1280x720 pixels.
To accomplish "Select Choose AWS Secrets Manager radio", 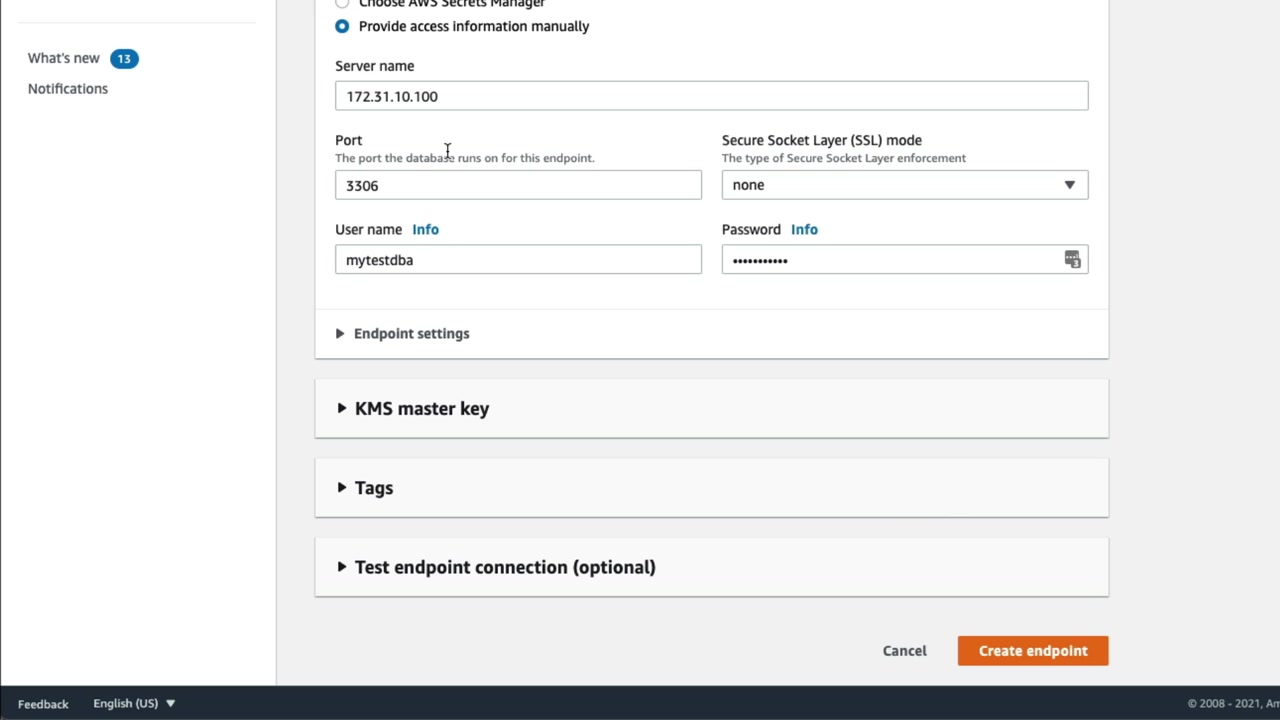I will (342, 4).
